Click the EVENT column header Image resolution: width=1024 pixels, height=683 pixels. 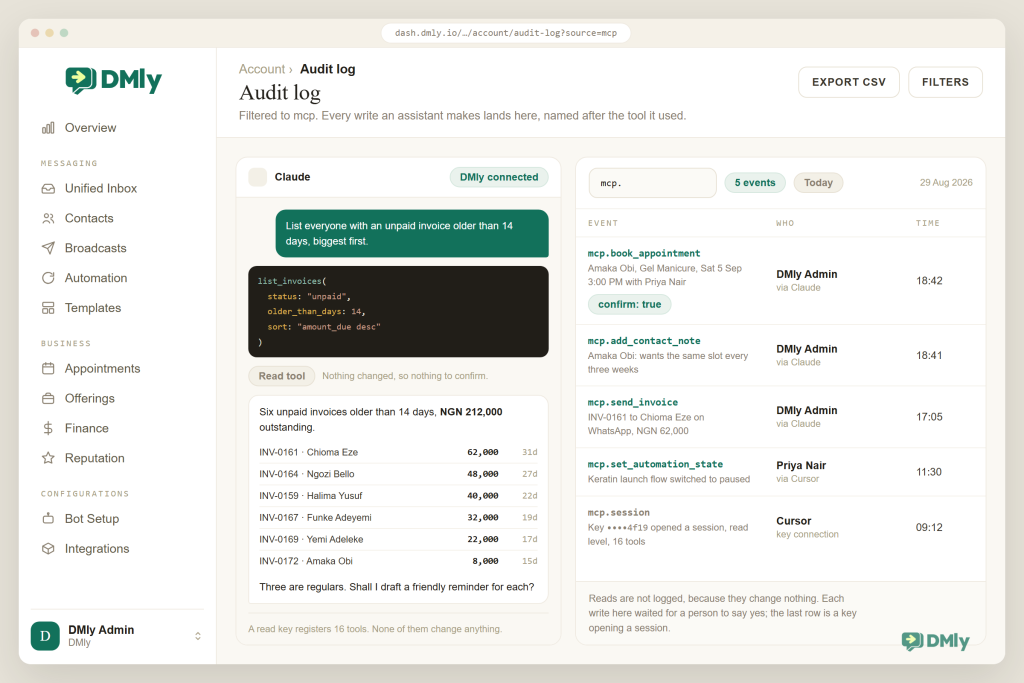[x=603, y=223]
